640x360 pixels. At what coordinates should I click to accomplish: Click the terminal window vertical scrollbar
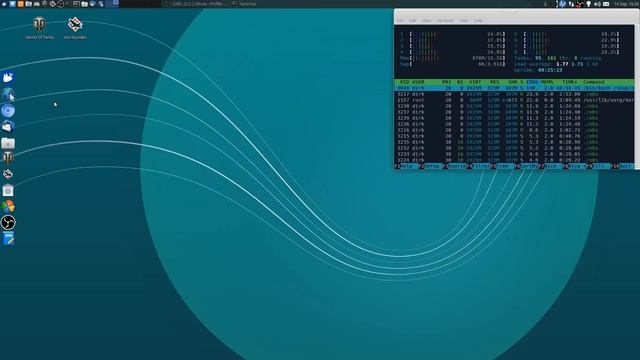(x=637, y=97)
